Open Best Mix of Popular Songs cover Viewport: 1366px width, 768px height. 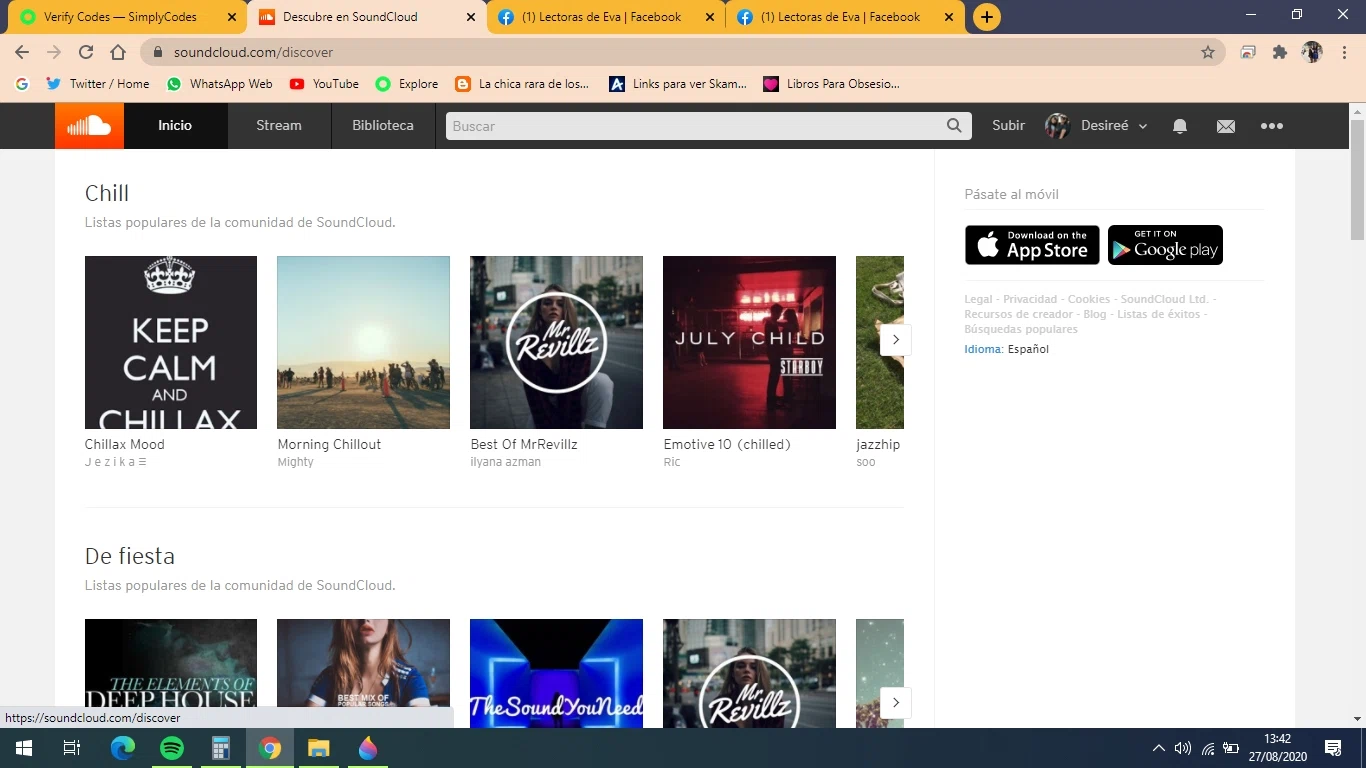363,673
